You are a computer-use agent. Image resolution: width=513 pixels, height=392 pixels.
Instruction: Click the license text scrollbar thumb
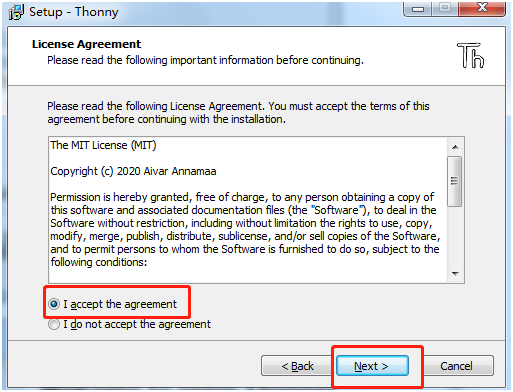click(455, 181)
